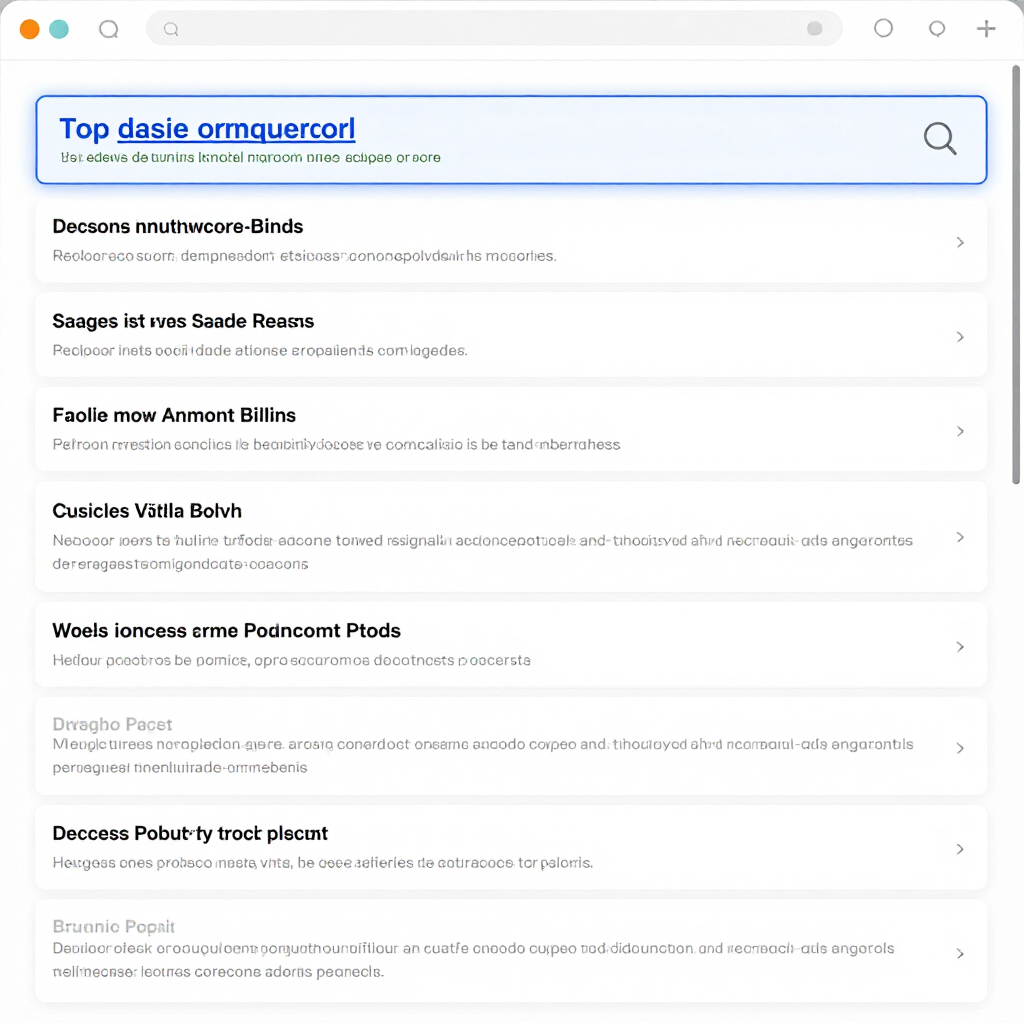This screenshot has width=1024, height=1024.
Task: Click the round icon left of the address bar
Action: pos(108,30)
